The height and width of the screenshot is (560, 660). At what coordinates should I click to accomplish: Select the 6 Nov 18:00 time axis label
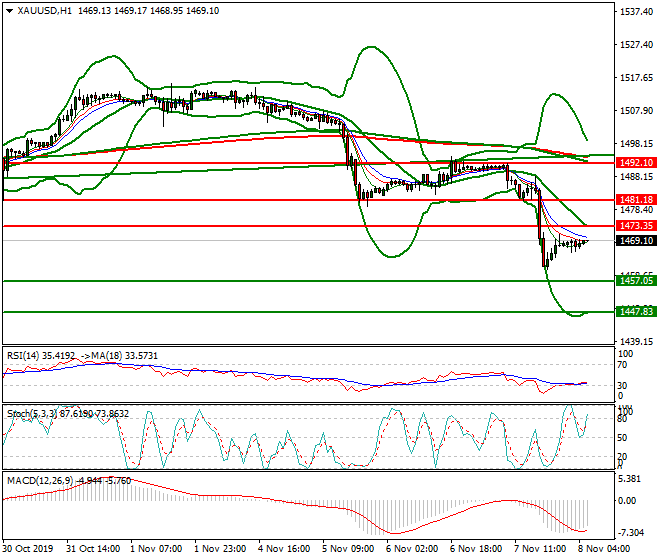[x=476, y=549]
